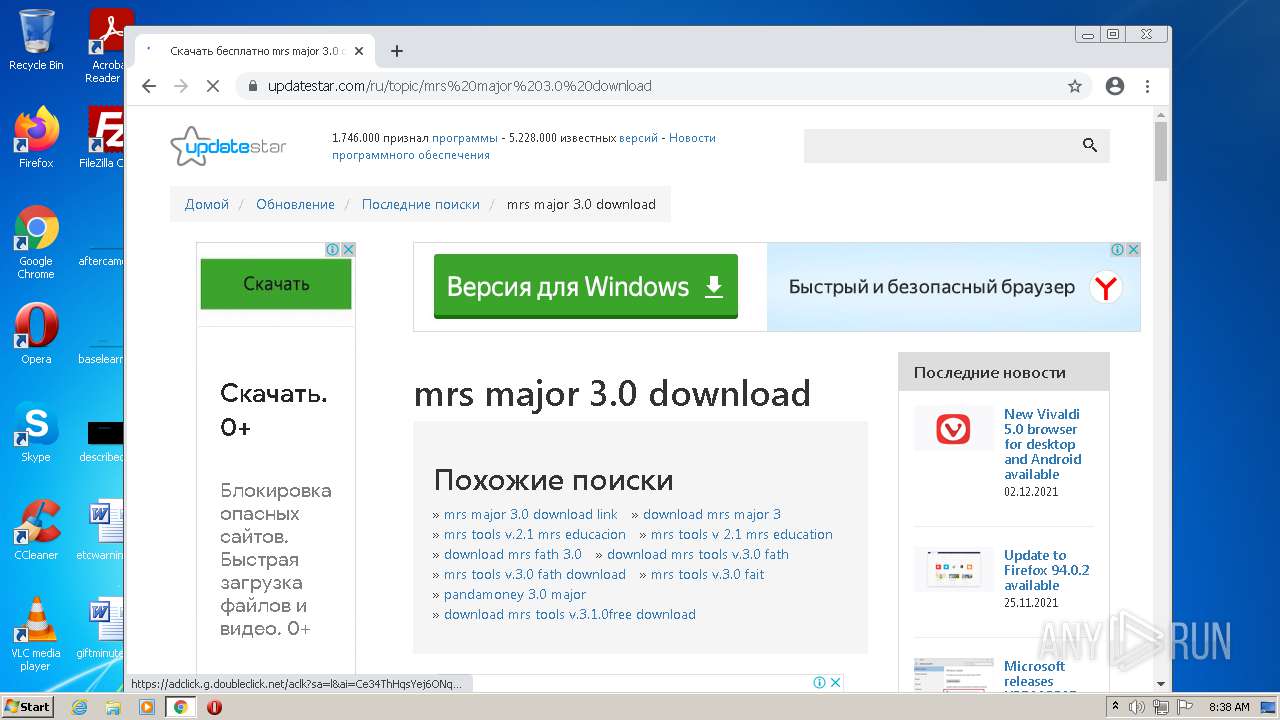Click the green Скачать ad button
Image resolution: width=1280 pixels, height=720 pixels.
276,284
